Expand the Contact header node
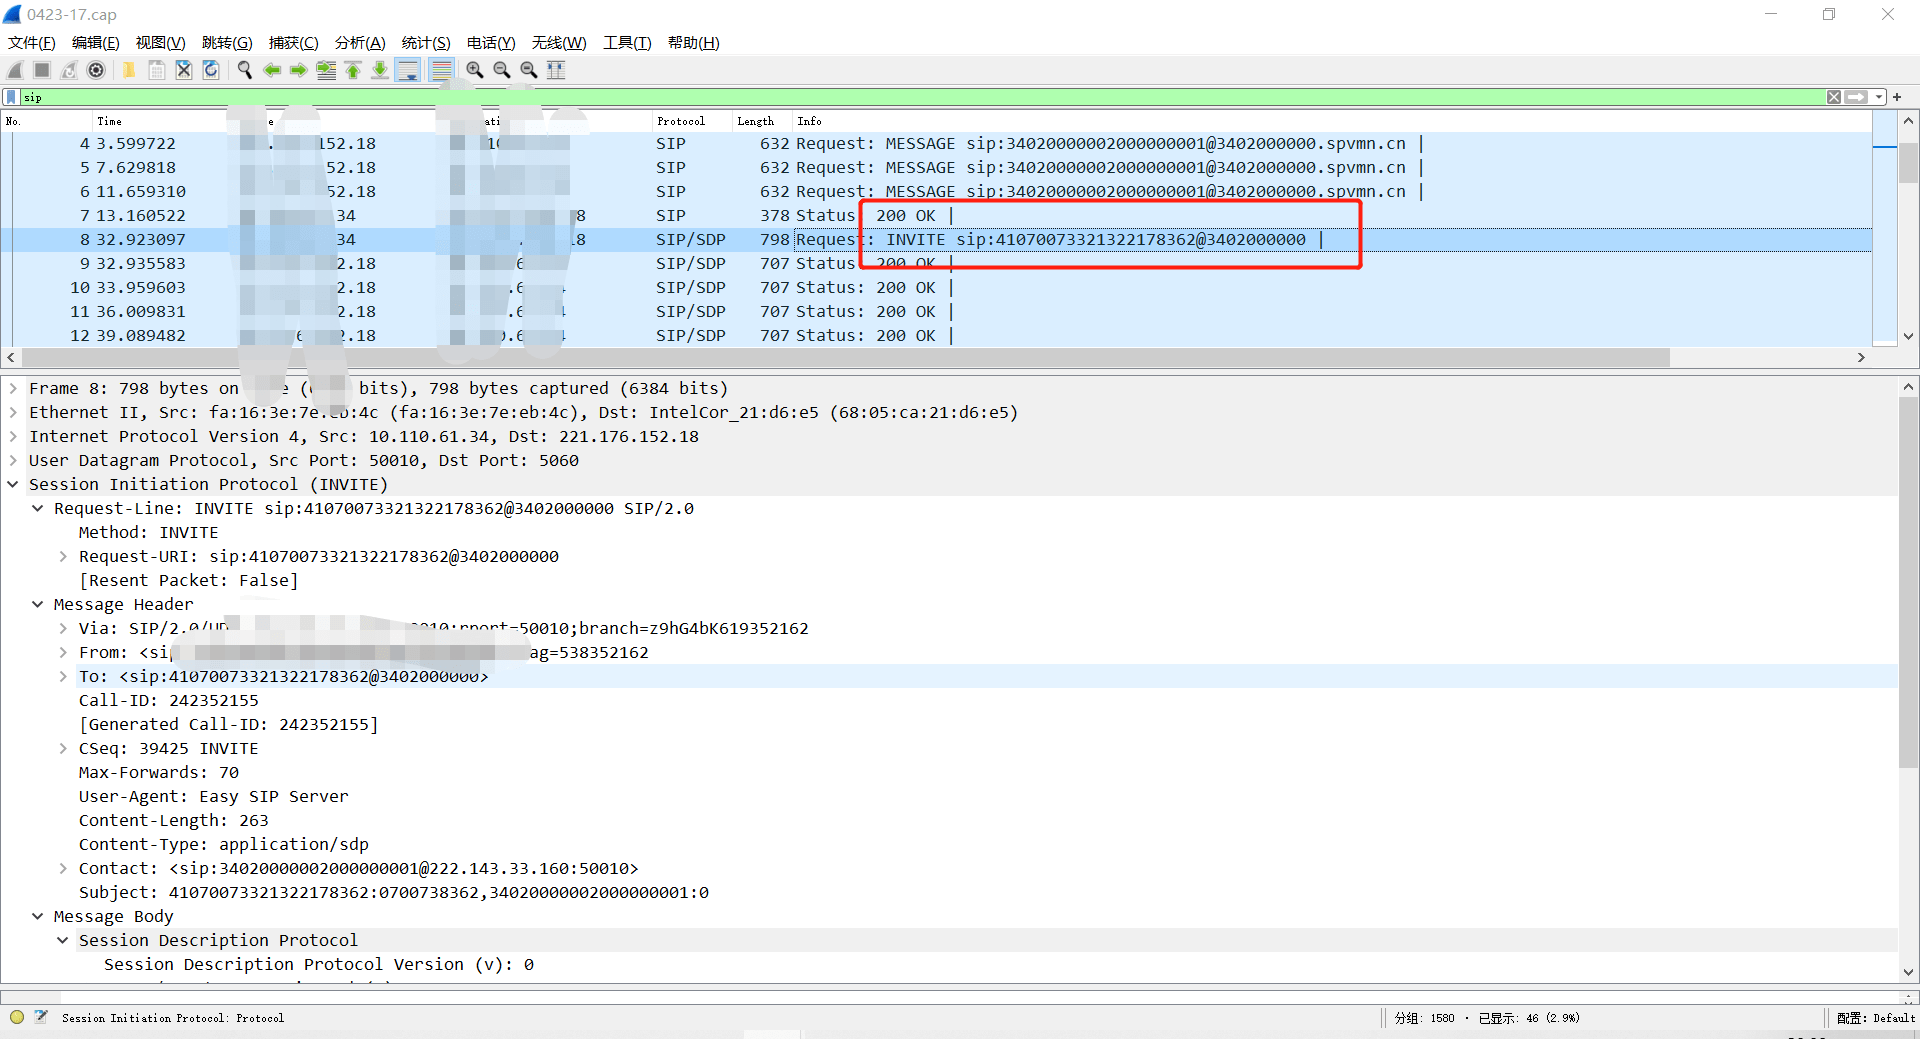The image size is (1920, 1039). pos(63,868)
